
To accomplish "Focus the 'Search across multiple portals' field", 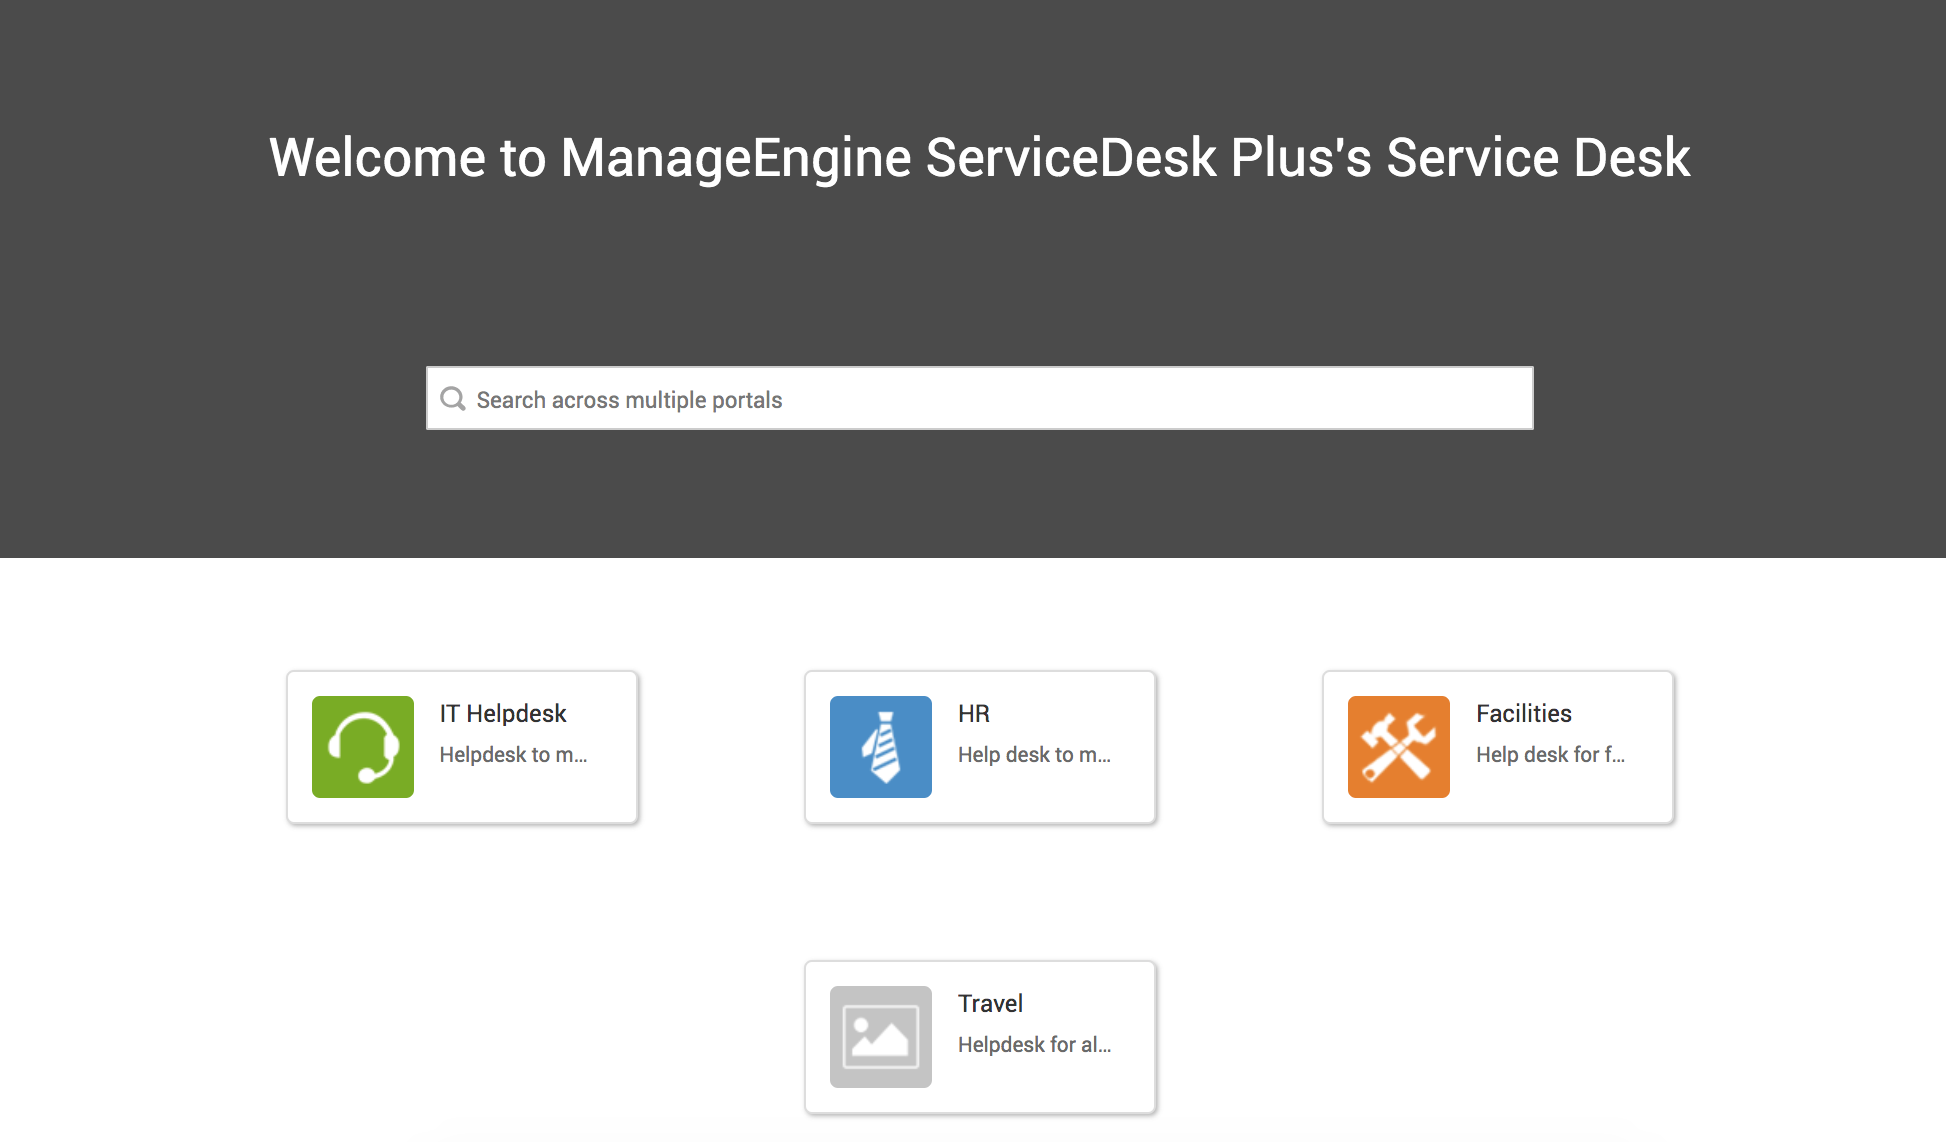I will click(980, 399).
